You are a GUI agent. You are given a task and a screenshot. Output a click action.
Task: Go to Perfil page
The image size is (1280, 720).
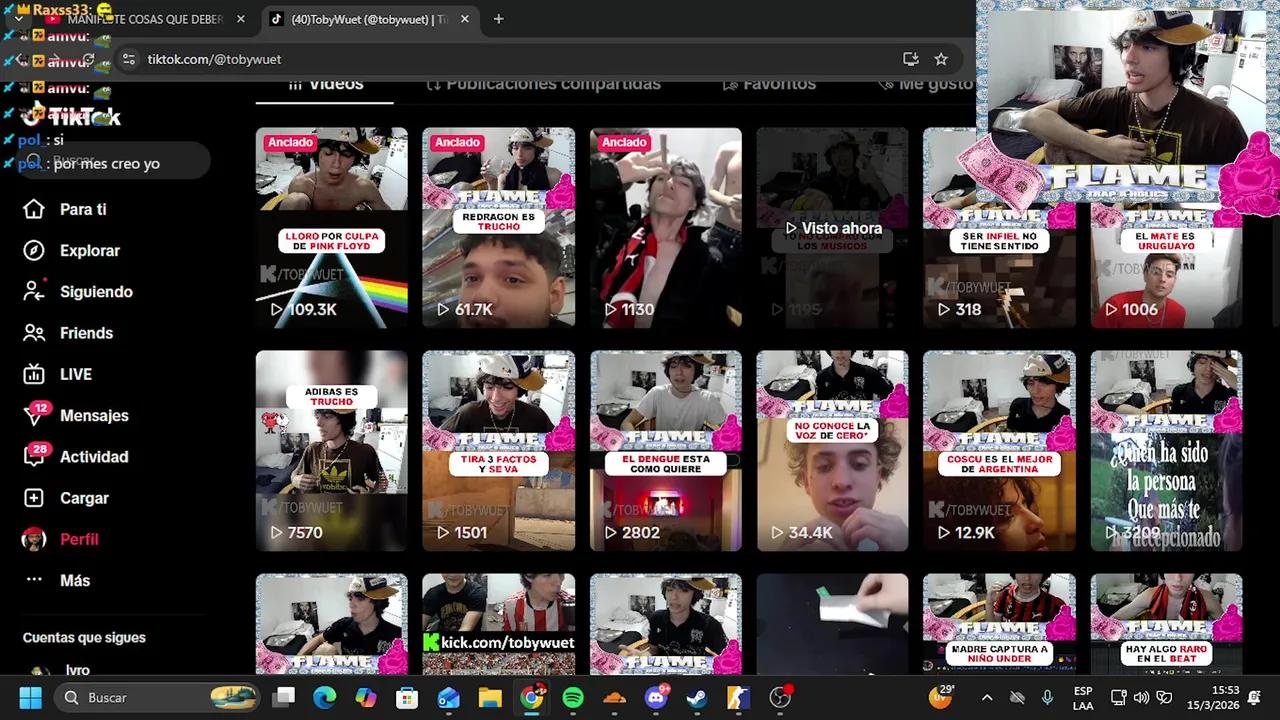click(79, 539)
